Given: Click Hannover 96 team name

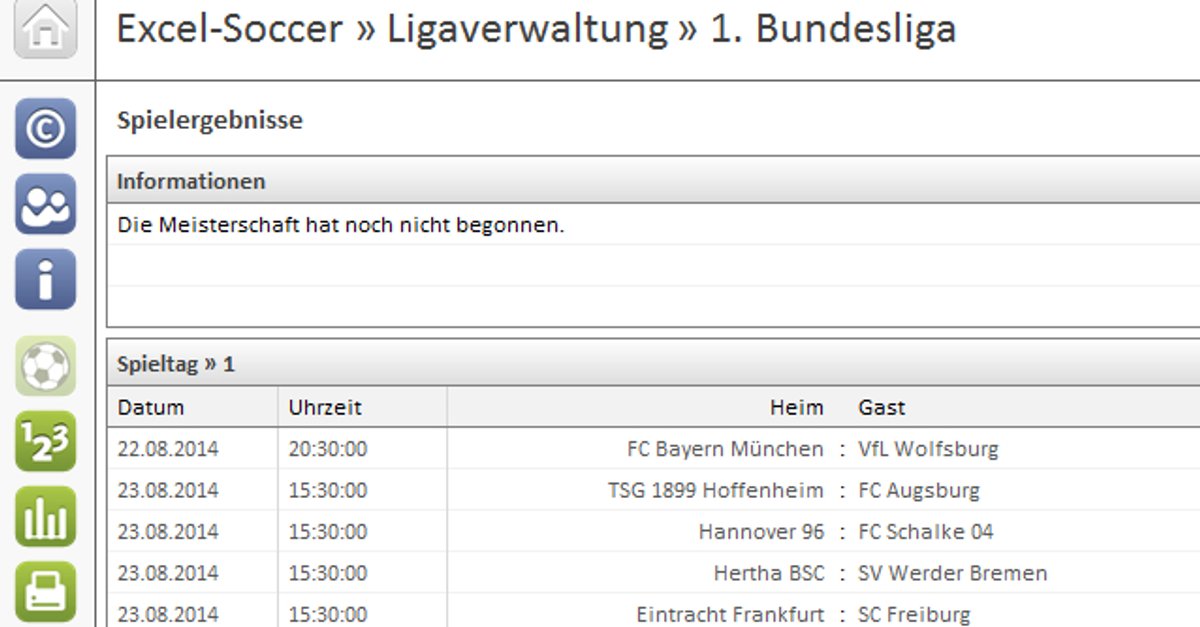Looking at the screenshot, I should [761, 532].
